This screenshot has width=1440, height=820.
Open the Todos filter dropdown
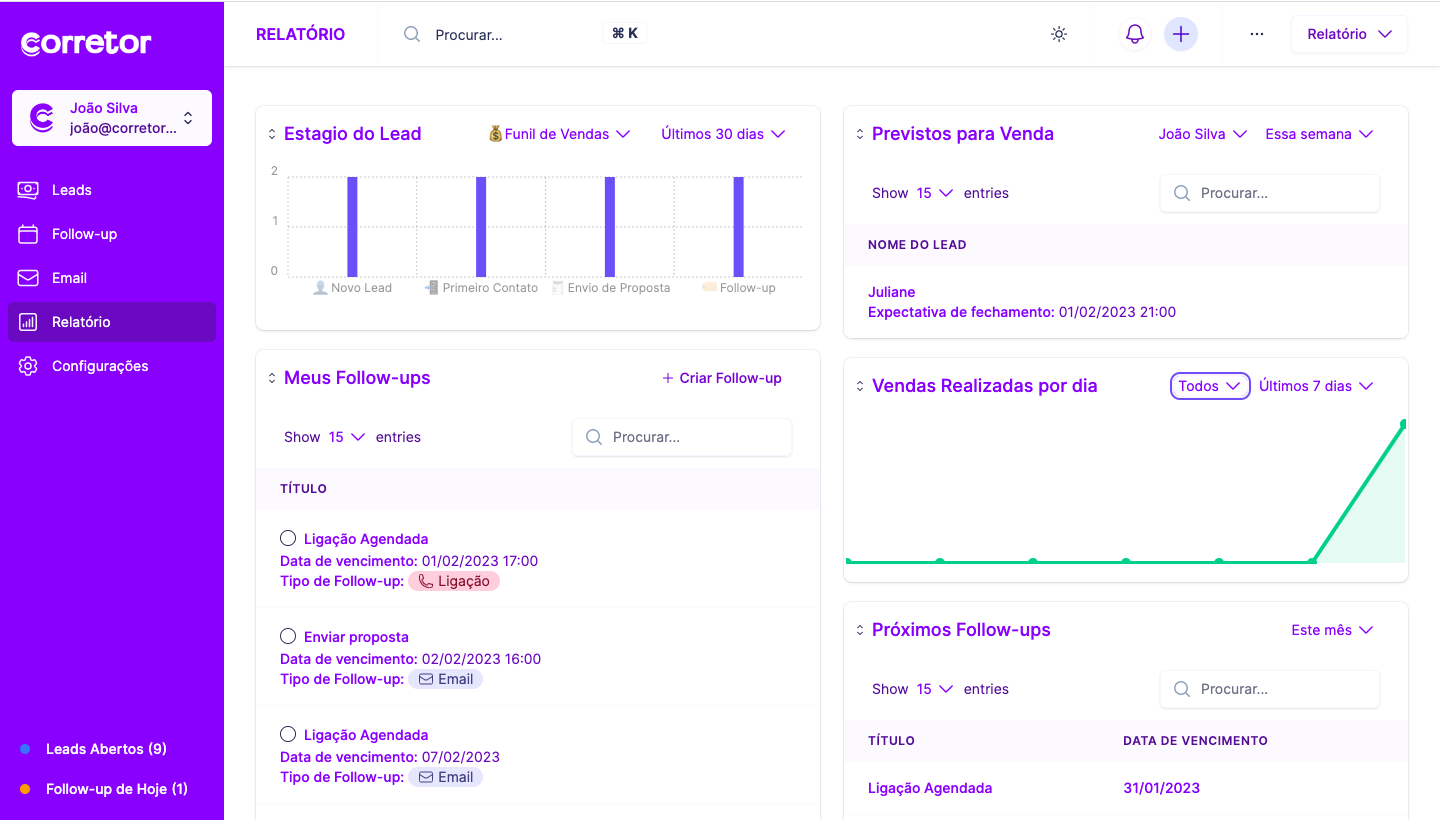click(1210, 386)
